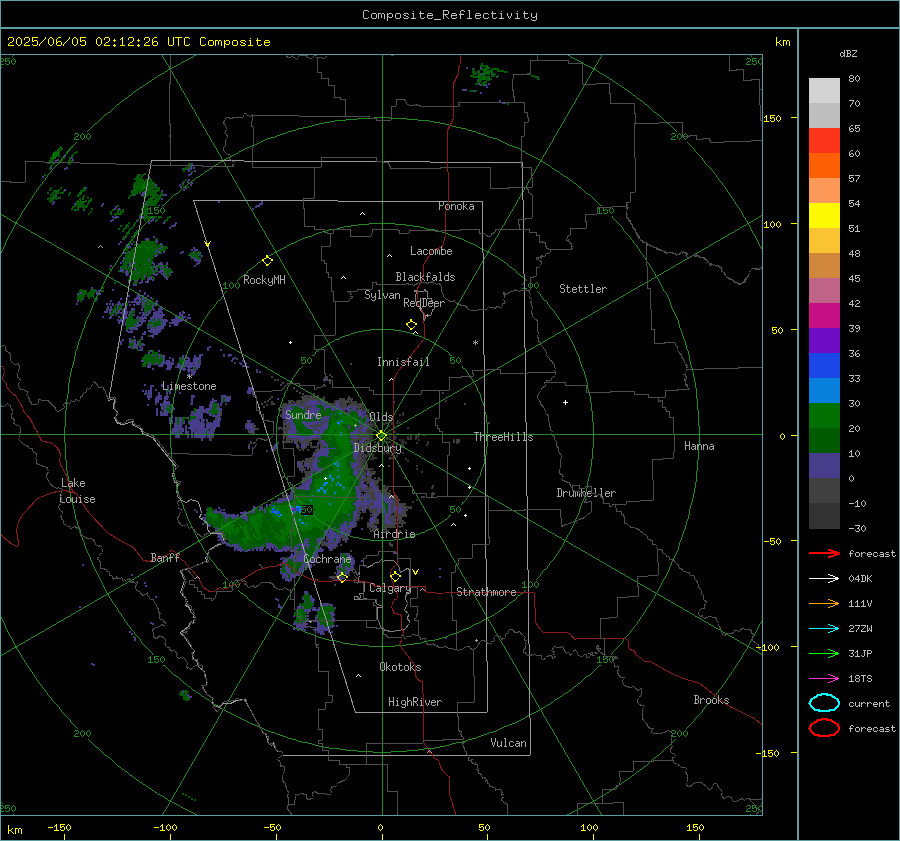Click the red 60-65 dBZ color swatch

click(x=824, y=141)
